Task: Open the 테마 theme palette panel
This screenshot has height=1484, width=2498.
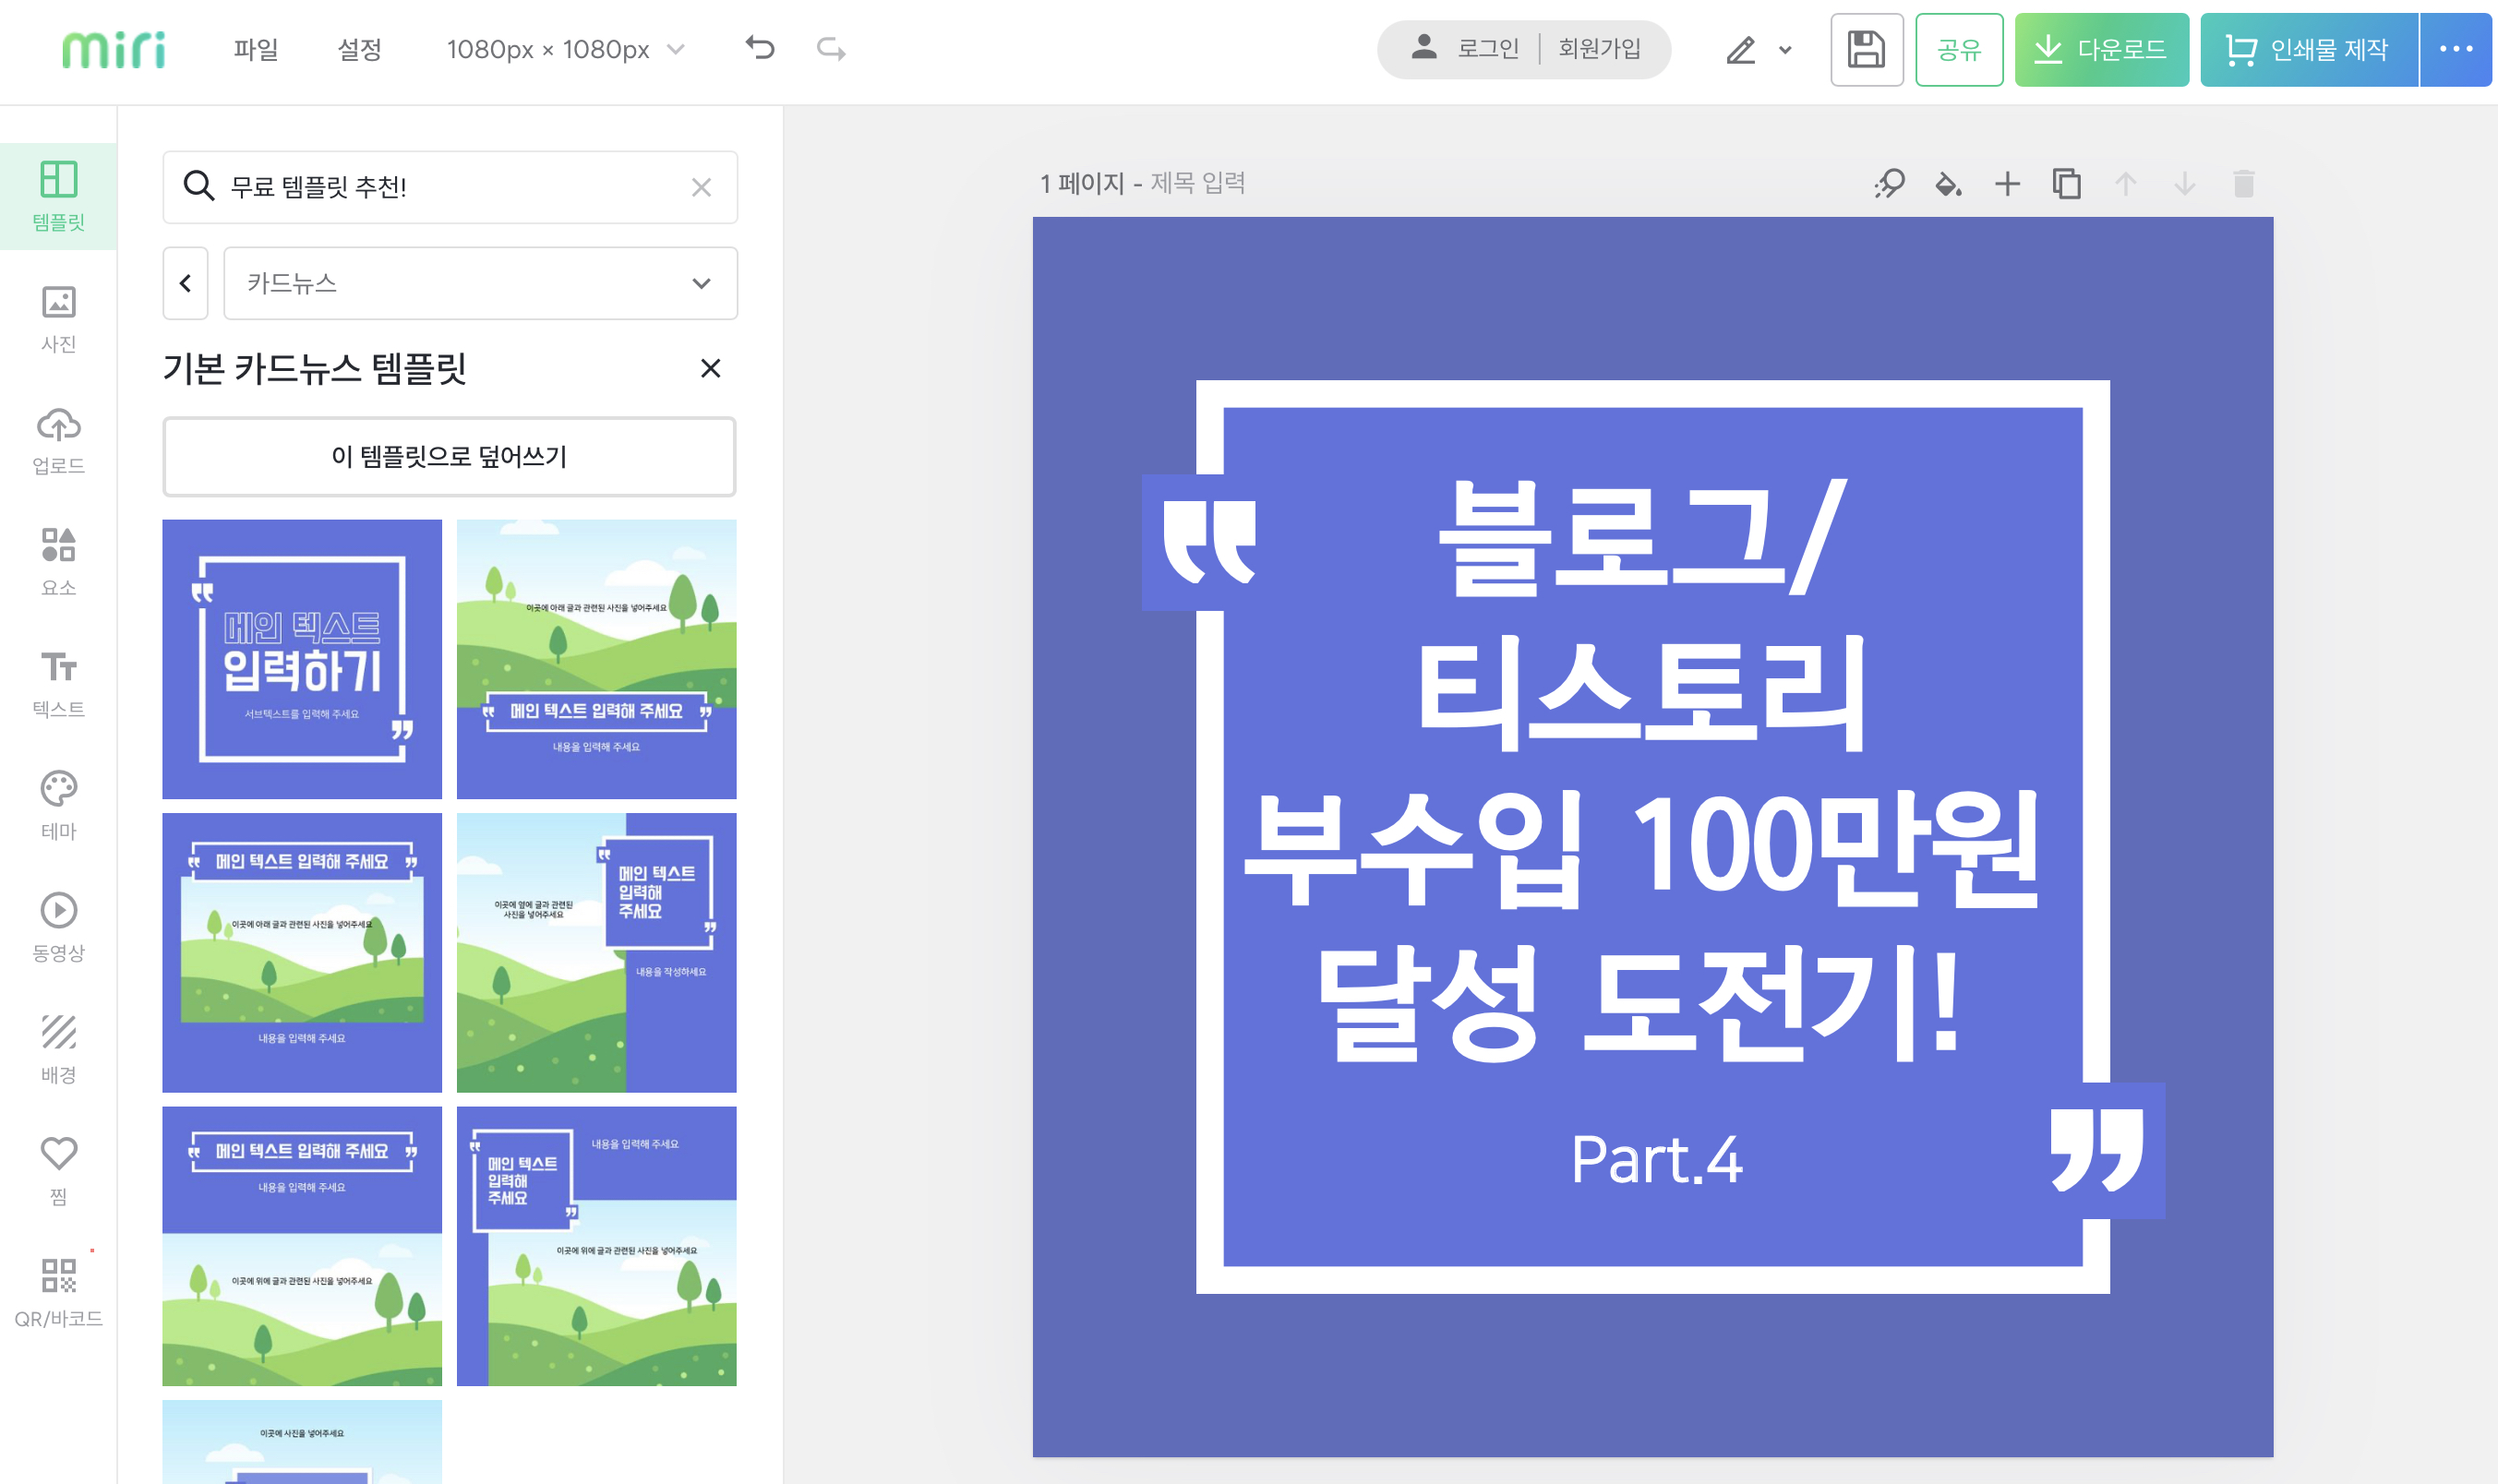Action: [x=58, y=806]
